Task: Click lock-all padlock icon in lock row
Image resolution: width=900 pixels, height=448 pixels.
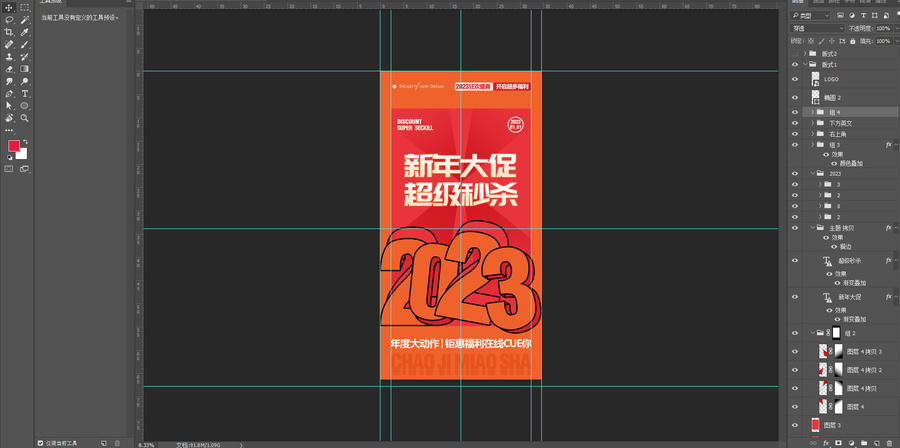Action: 852,41
